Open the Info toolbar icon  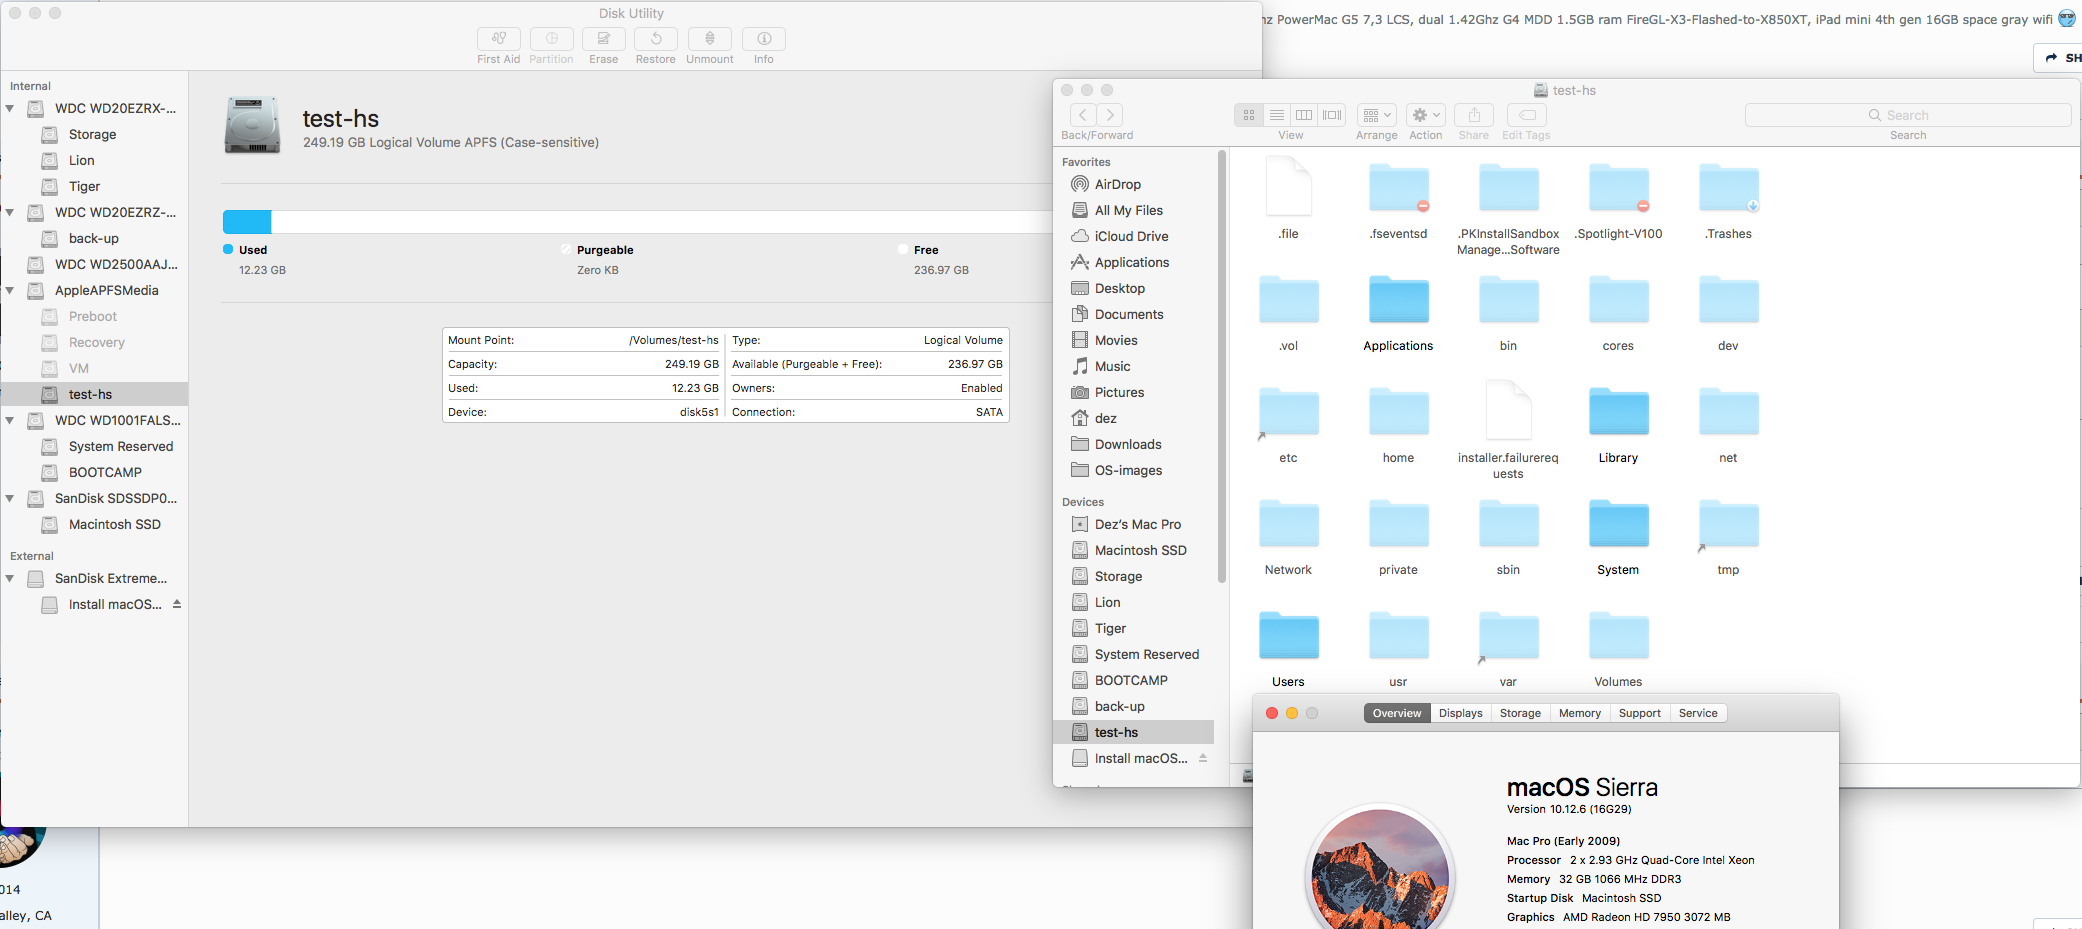pyautogui.click(x=764, y=39)
